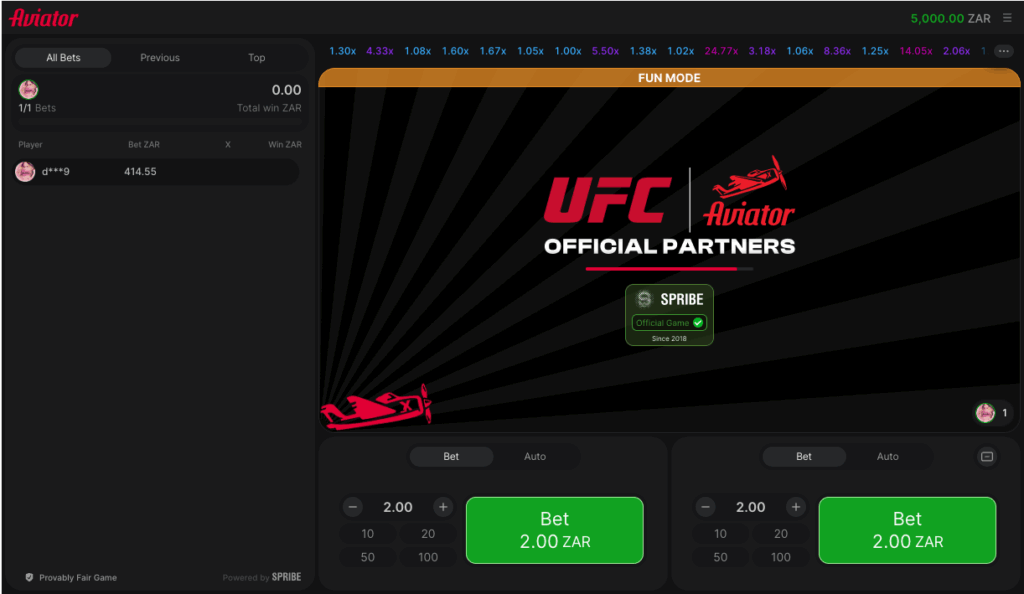The width and height of the screenshot is (1024, 594).
Task: Click Powered by SPRIBE link
Action: [x=262, y=577]
